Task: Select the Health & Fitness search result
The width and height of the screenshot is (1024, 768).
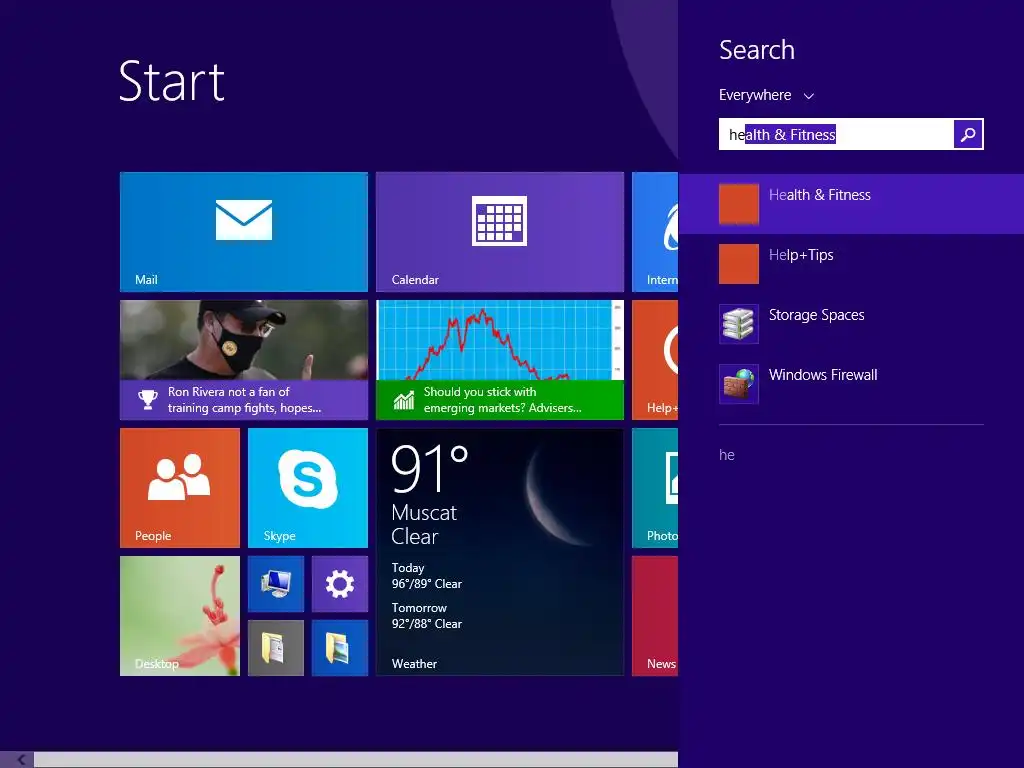Action: [851, 204]
